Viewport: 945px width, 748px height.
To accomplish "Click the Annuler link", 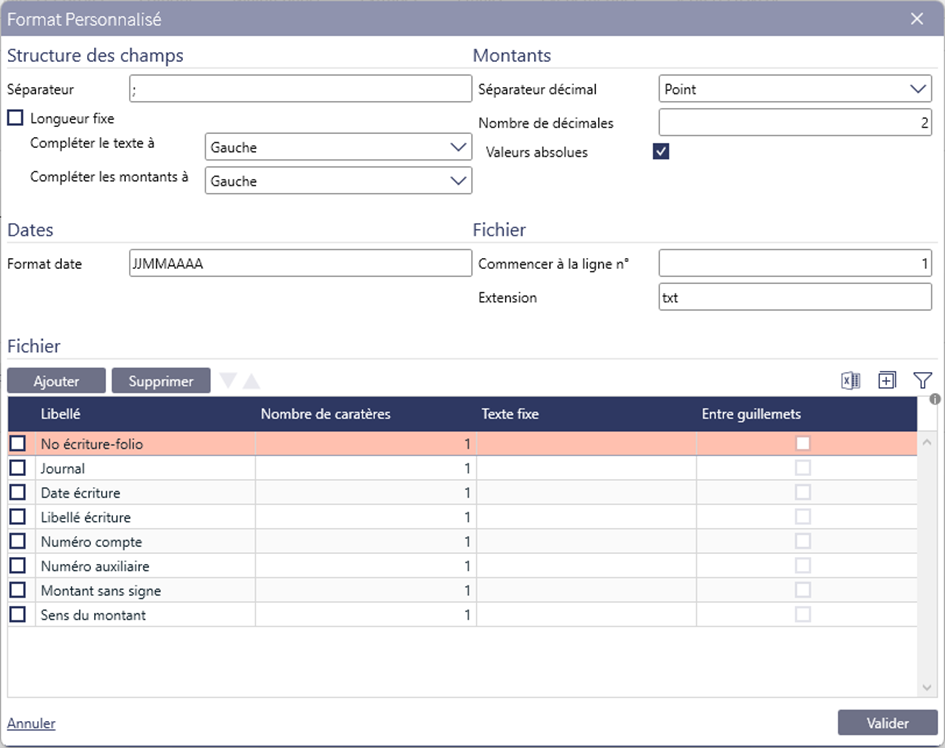I will 31,723.
